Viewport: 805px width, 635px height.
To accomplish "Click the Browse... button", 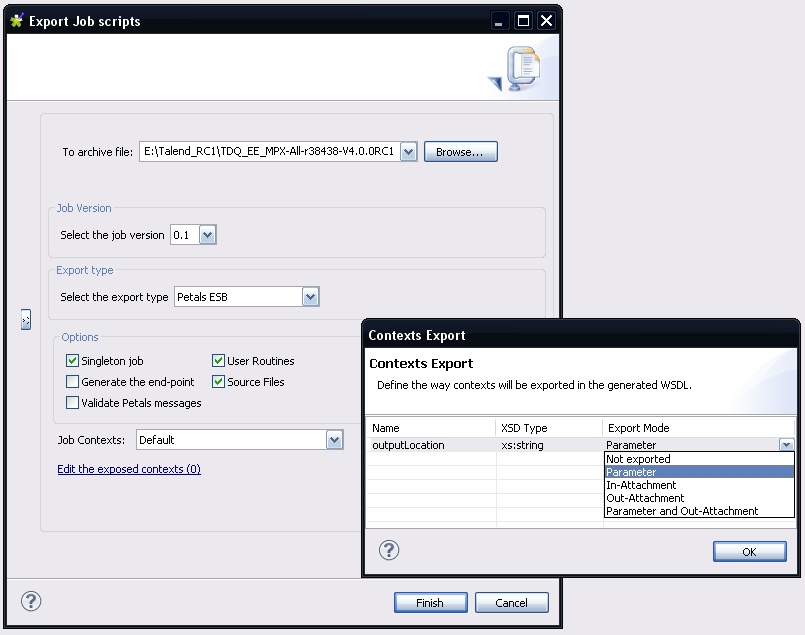I will (460, 152).
